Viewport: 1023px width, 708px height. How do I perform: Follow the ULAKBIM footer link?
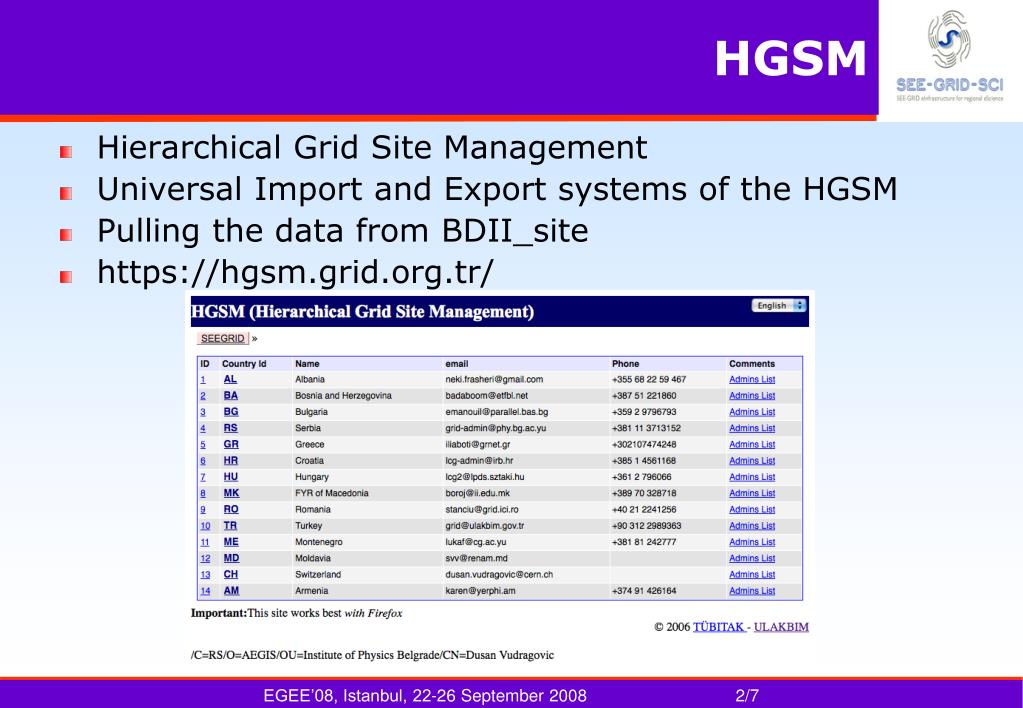(x=781, y=627)
